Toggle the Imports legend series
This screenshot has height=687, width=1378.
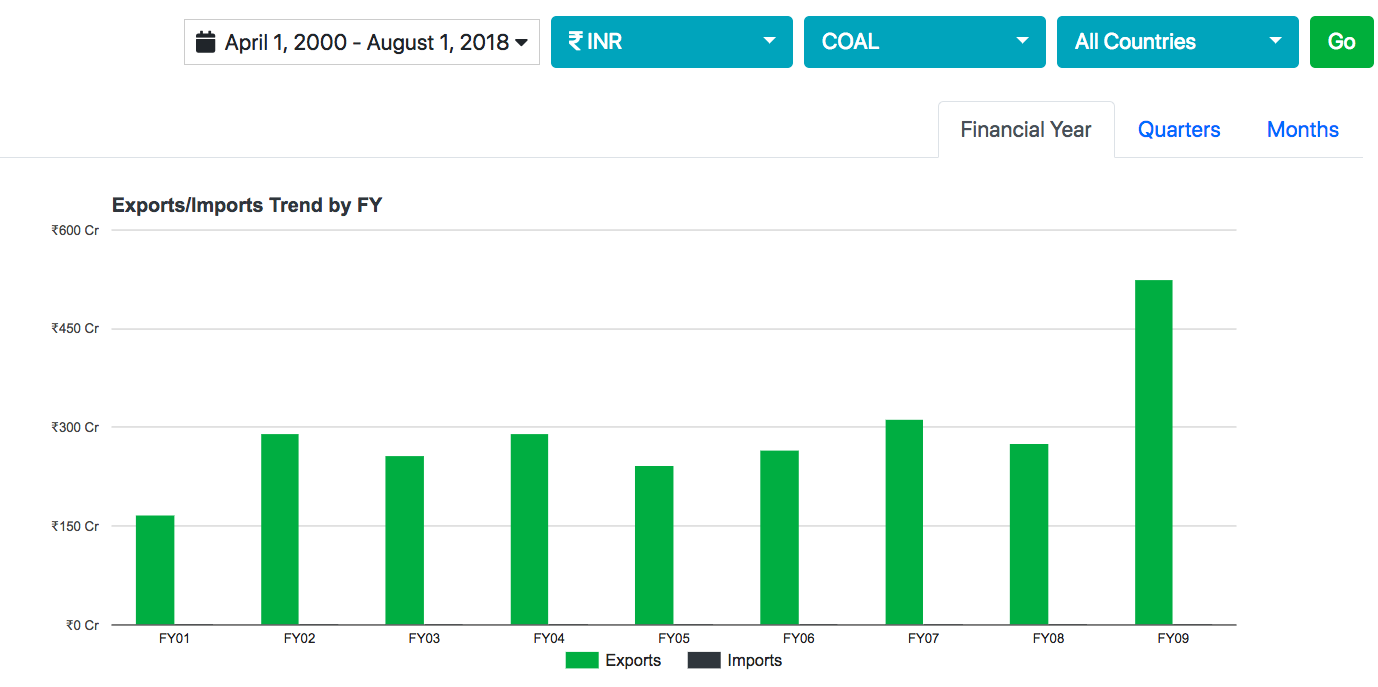(754, 661)
